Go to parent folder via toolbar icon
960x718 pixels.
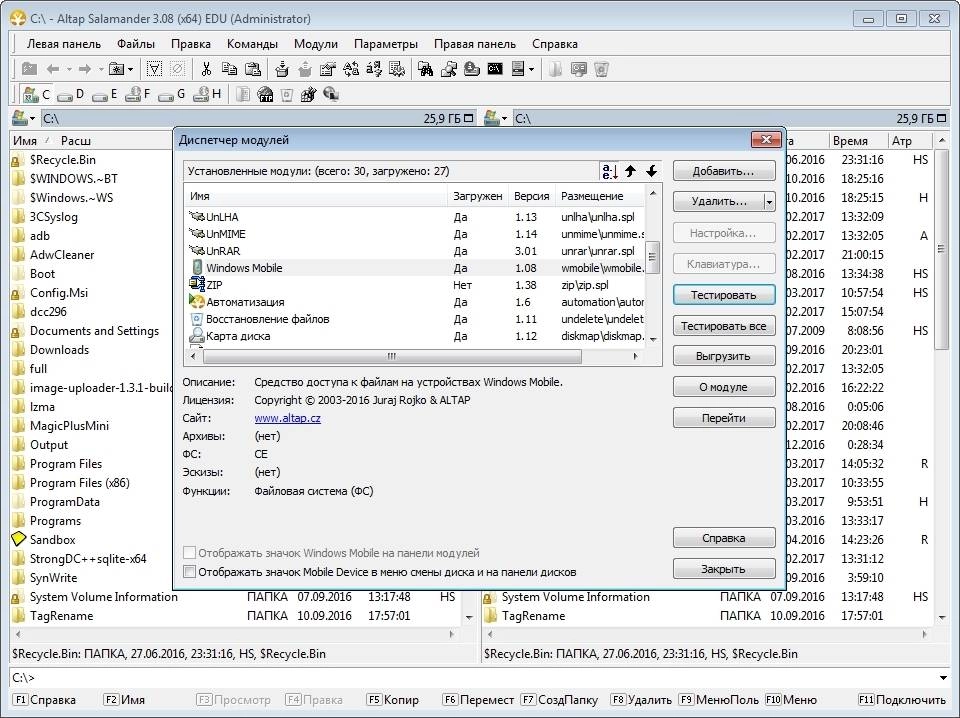[x=29, y=69]
